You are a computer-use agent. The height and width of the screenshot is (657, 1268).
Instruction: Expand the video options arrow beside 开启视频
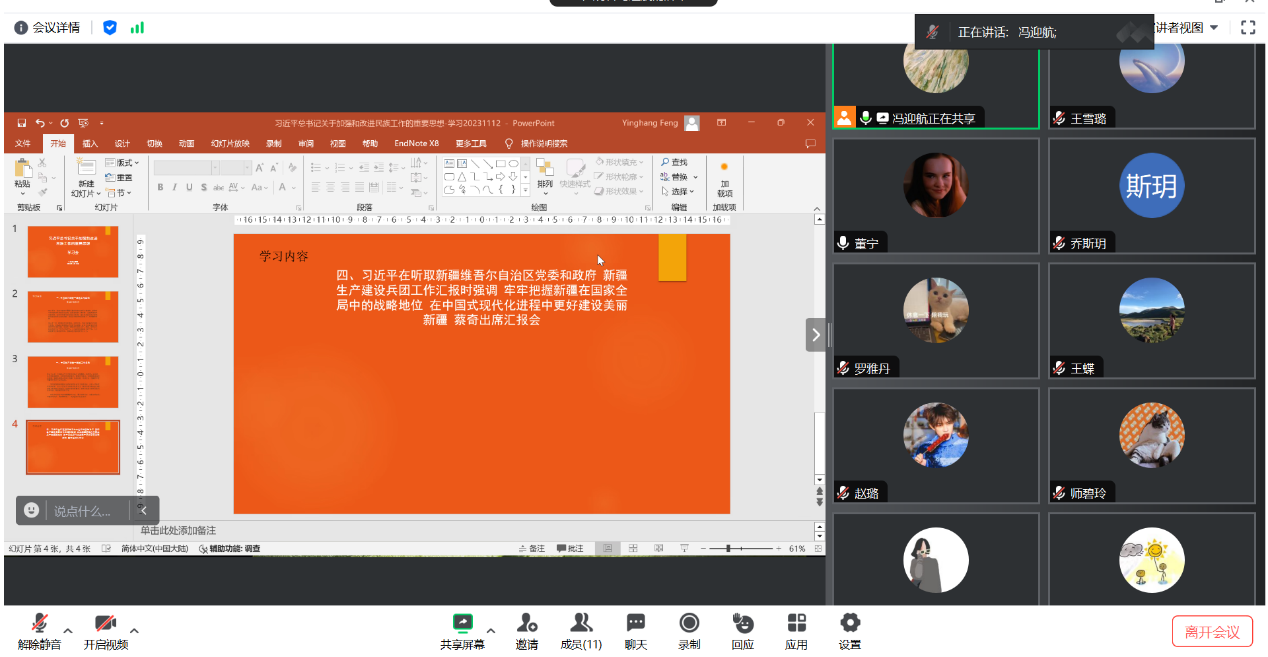[134, 630]
